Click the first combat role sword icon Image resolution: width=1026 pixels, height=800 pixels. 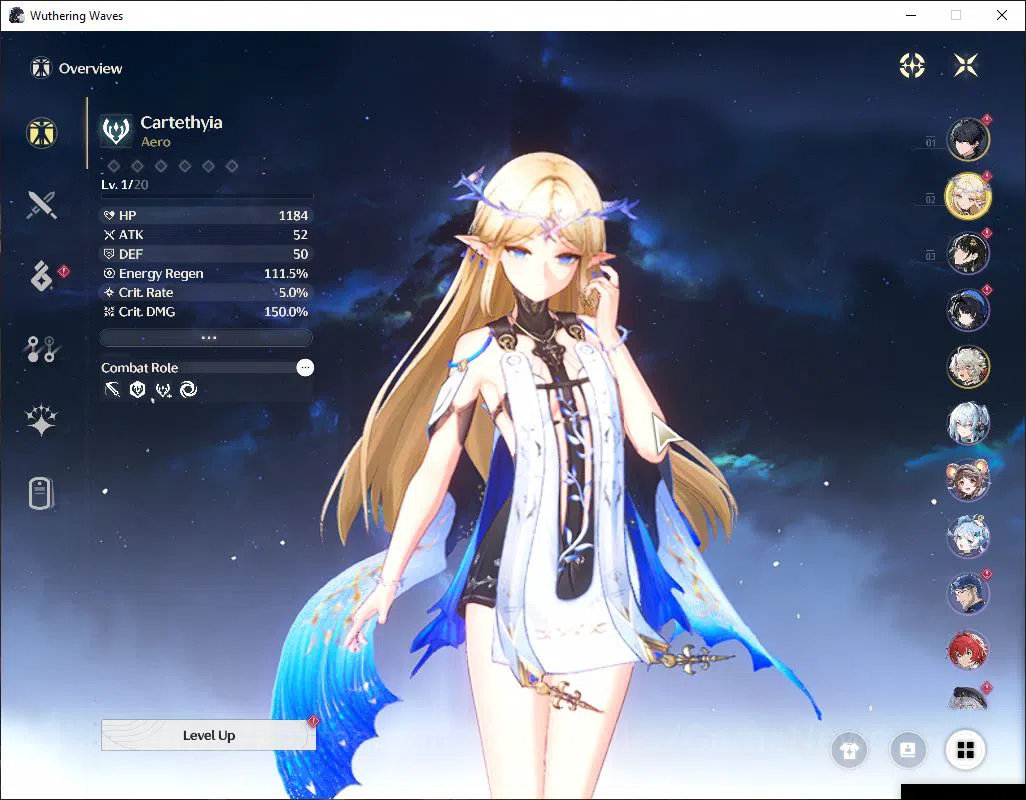tap(113, 390)
